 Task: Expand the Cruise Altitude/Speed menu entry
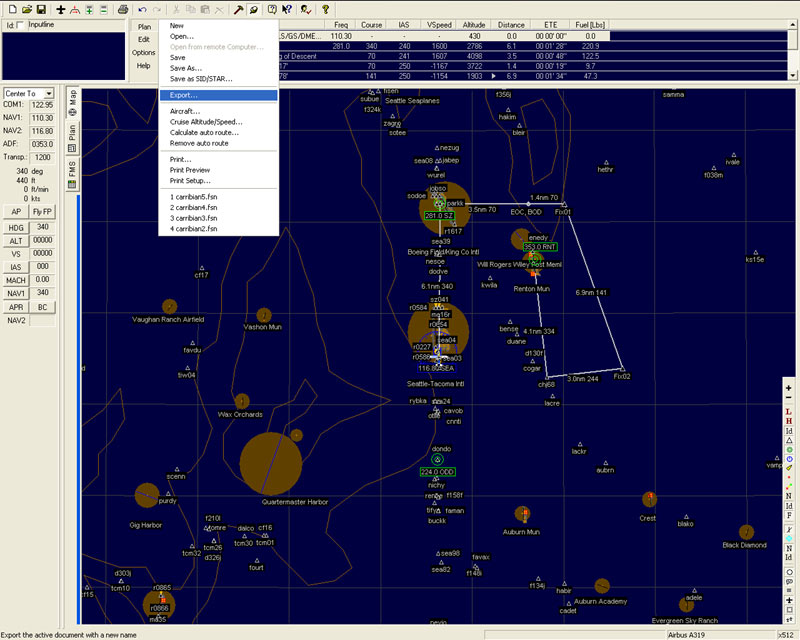(205, 122)
